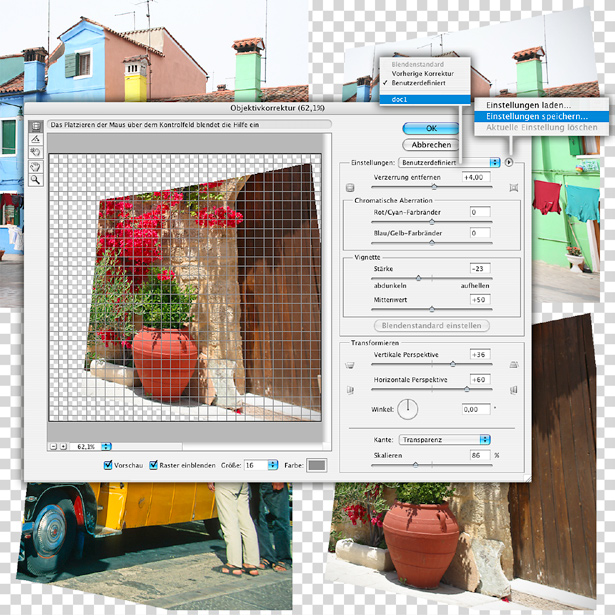Toggle the Vorschau preview checkbox
This screenshot has height=615, width=615.
click(x=109, y=465)
